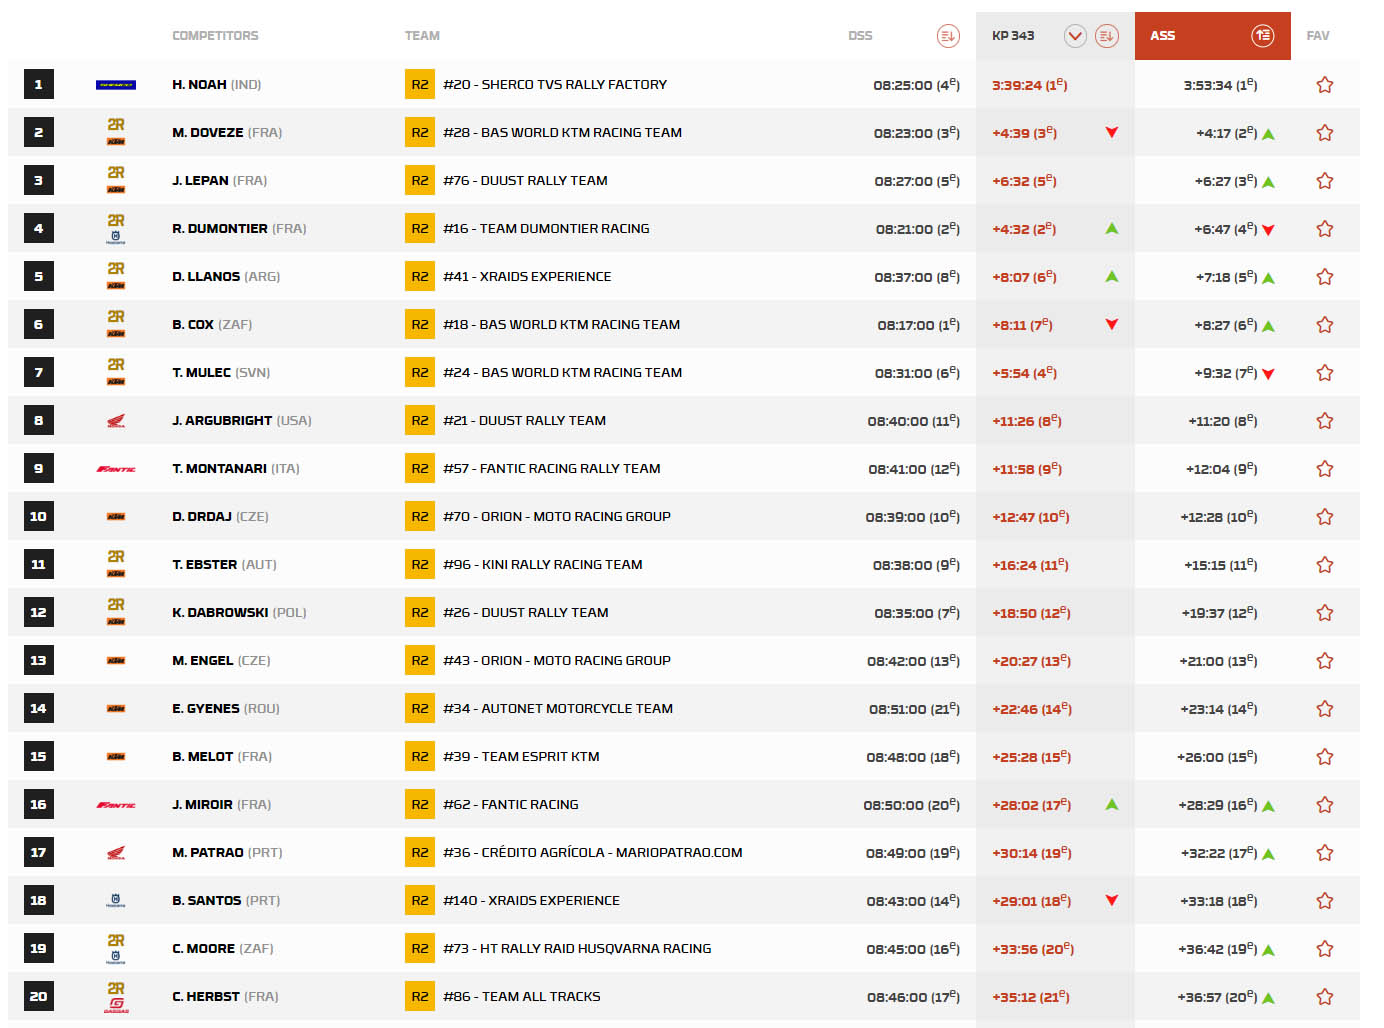
Task: Sort standings by the DSS column
Action: (947, 36)
